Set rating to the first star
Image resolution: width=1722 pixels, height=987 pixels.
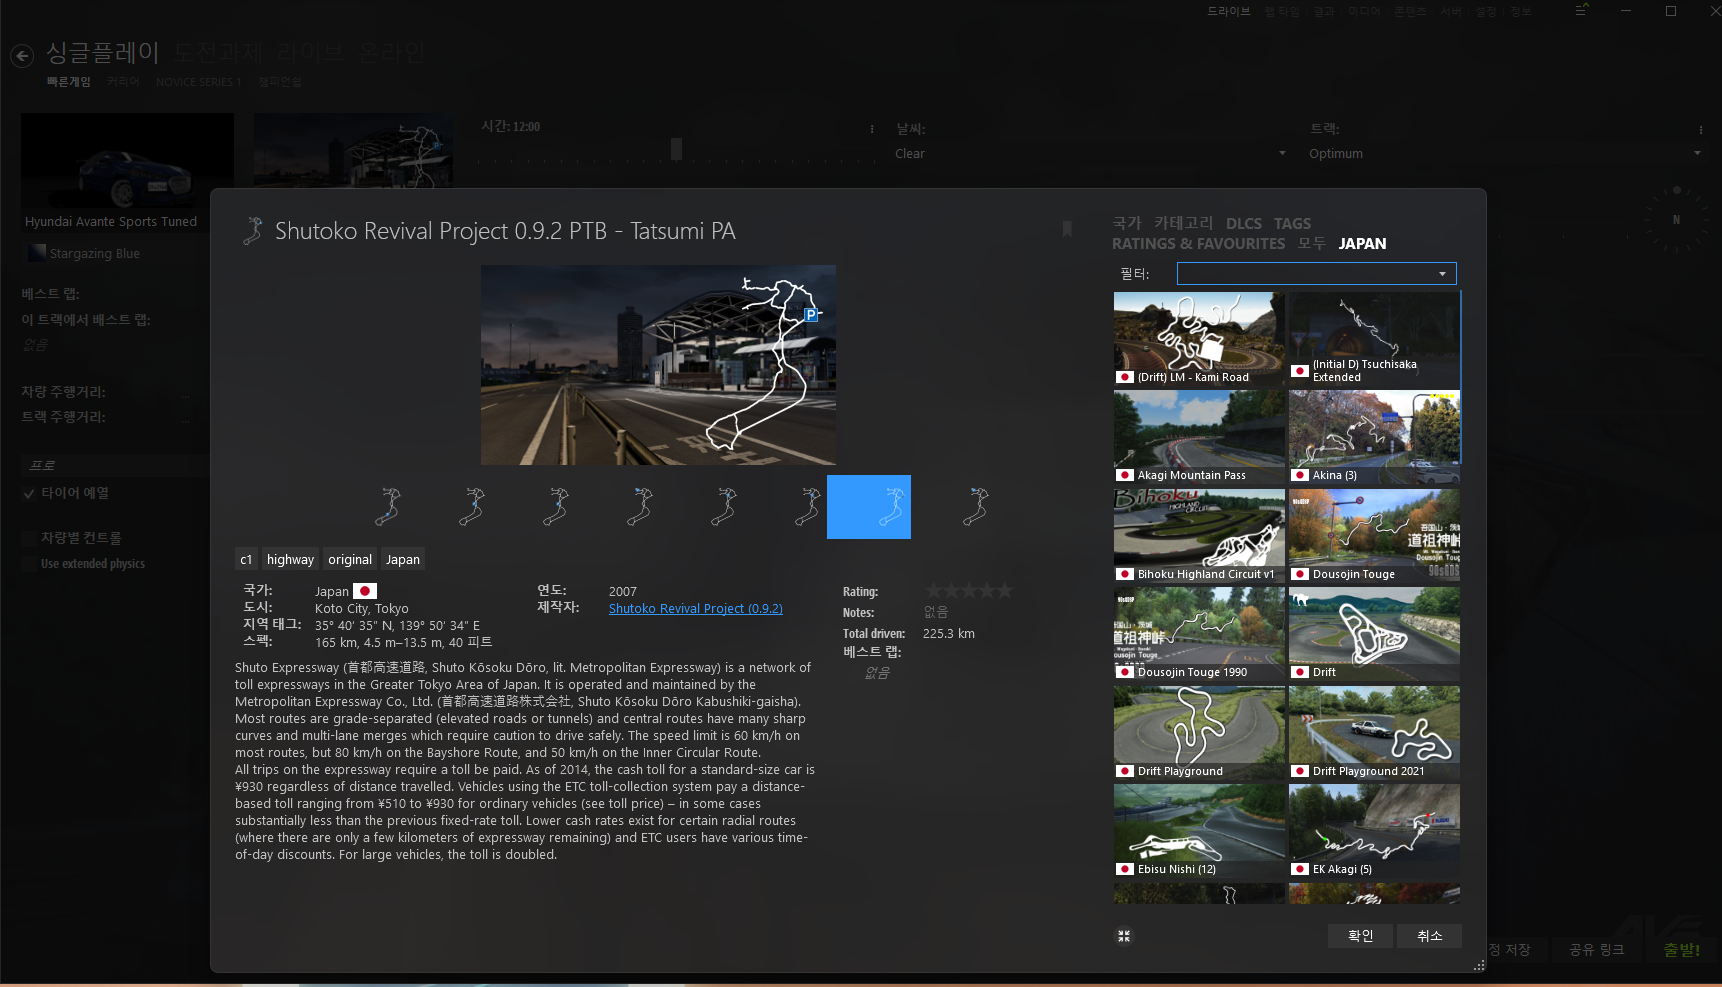coord(934,591)
